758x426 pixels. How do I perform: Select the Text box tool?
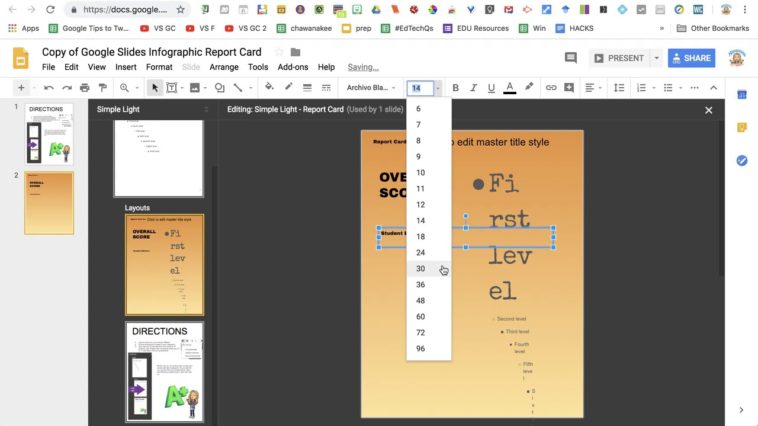(172, 88)
